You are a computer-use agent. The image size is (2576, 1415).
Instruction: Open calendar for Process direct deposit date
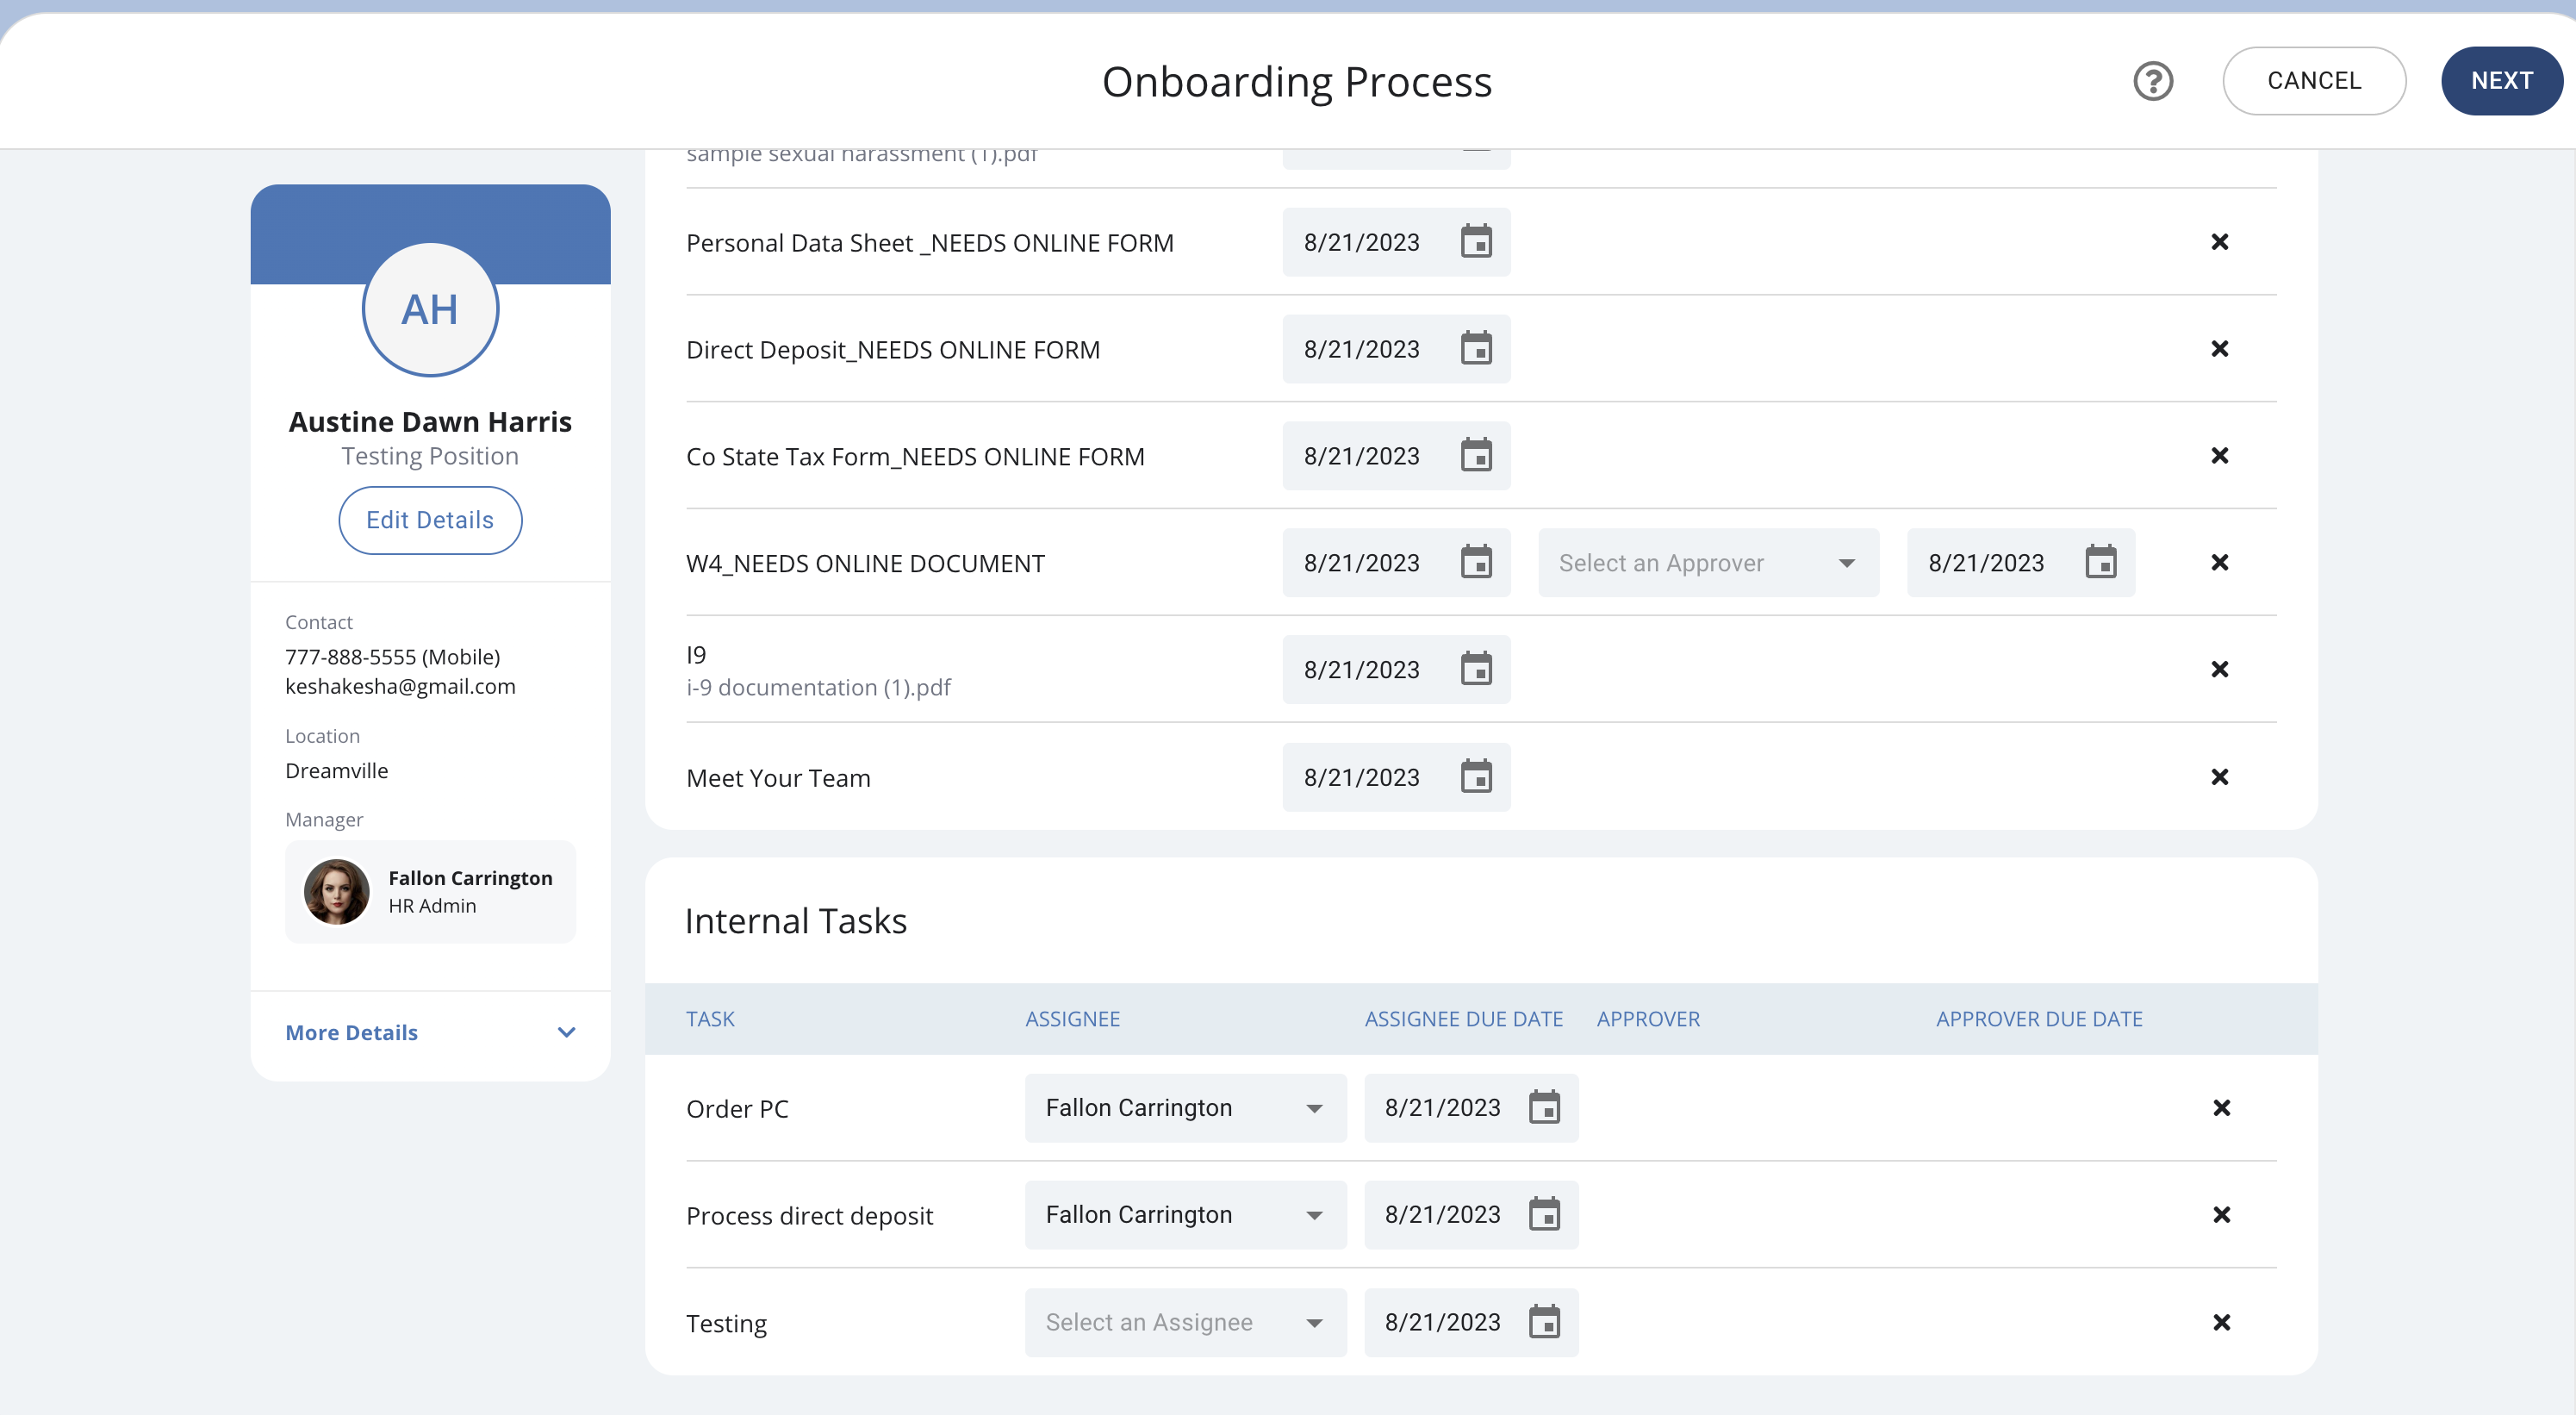(1545, 1215)
